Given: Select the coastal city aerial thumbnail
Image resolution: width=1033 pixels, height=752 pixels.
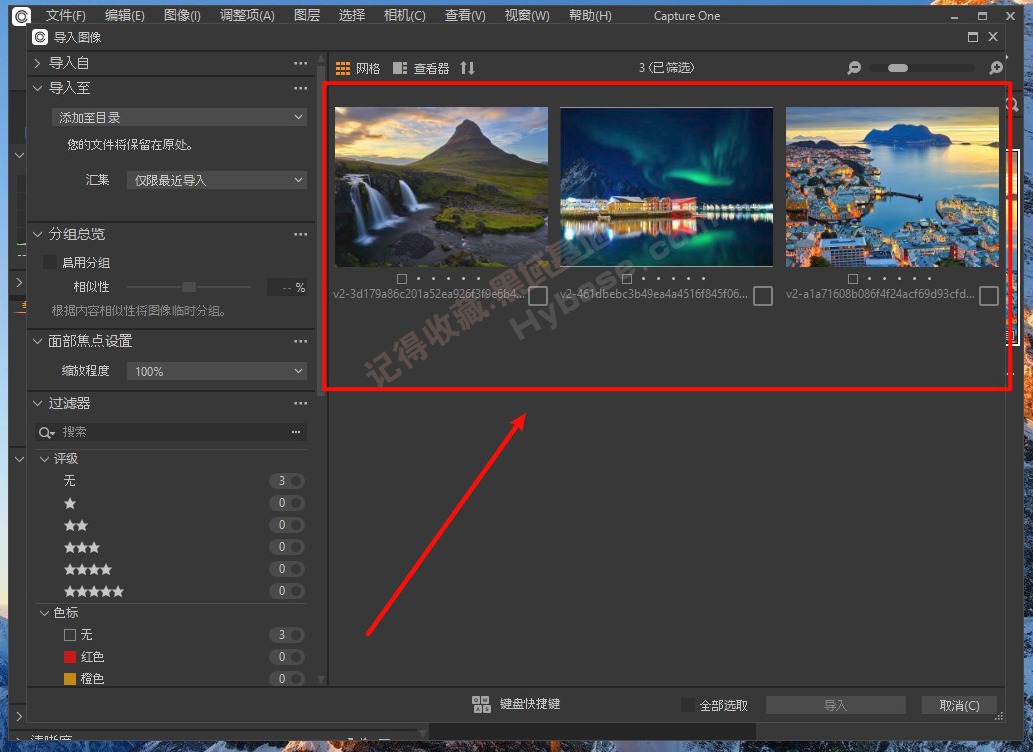Looking at the screenshot, I should click(x=892, y=187).
